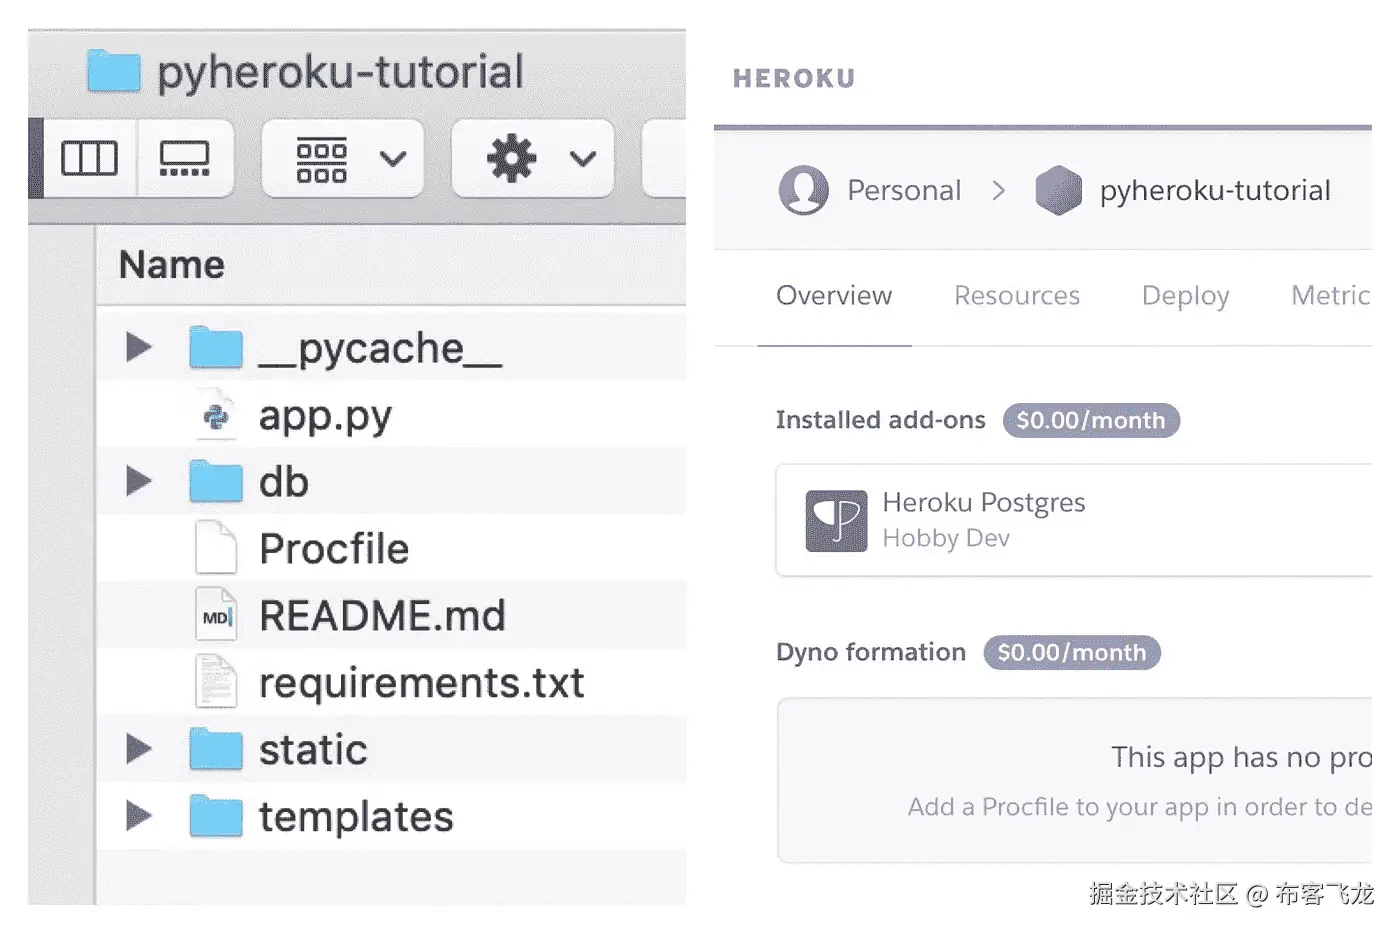Select the templates folder icon
Viewport: 1400px width, 933px height.
[x=216, y=816]
